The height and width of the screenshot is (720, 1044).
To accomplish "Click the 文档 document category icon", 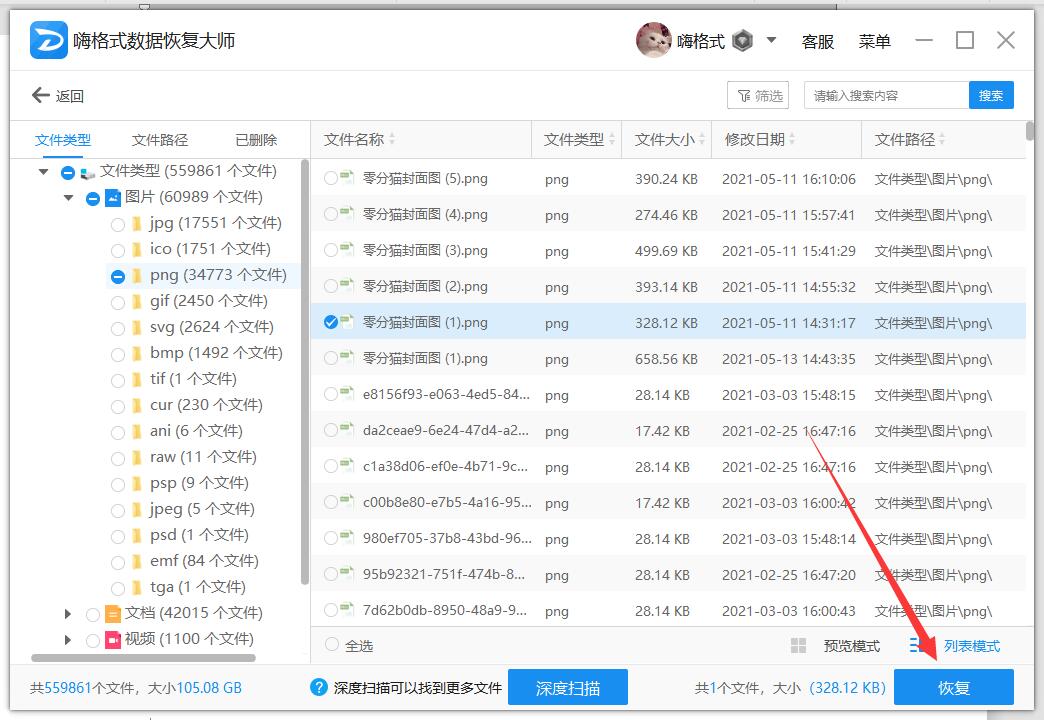I will (x=113, y=613).
